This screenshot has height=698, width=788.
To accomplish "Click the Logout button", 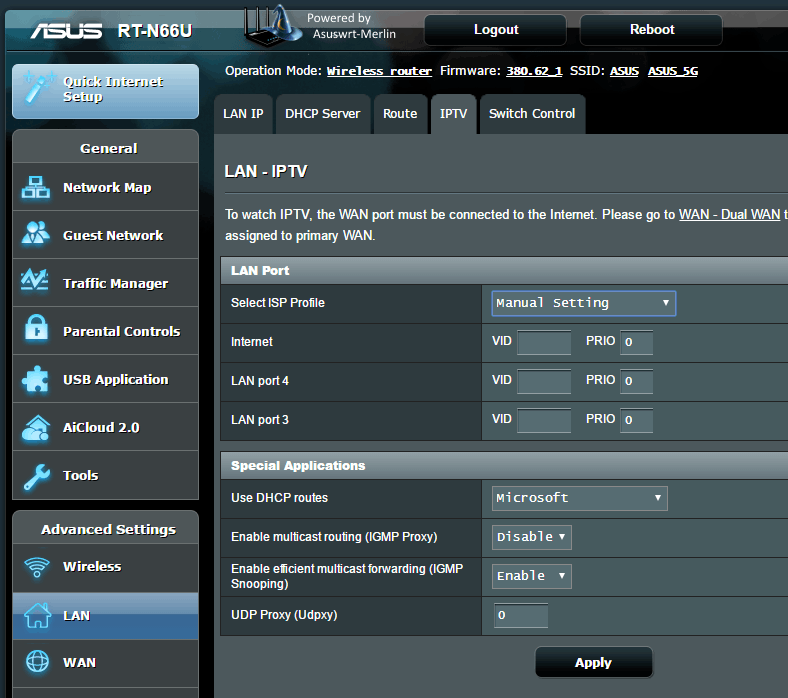I will coord(496,30).
